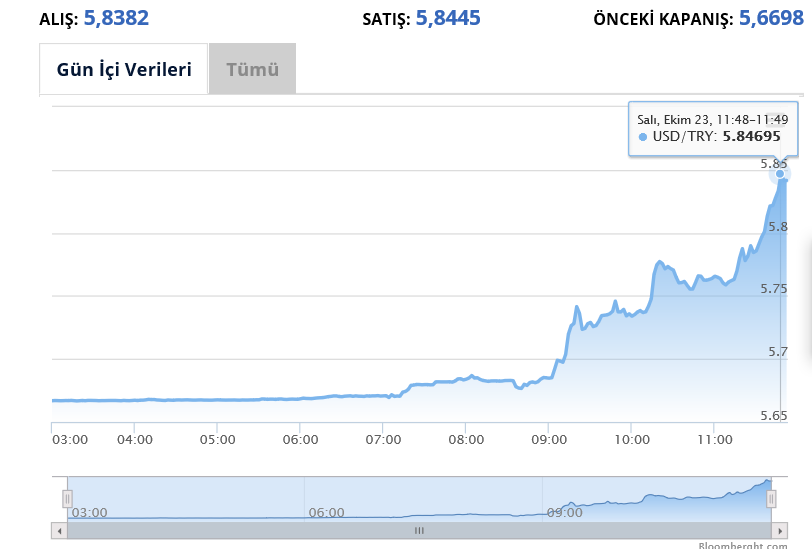Open the Tümü tab
The image size is (812, 549).
[x=252, y=70]
